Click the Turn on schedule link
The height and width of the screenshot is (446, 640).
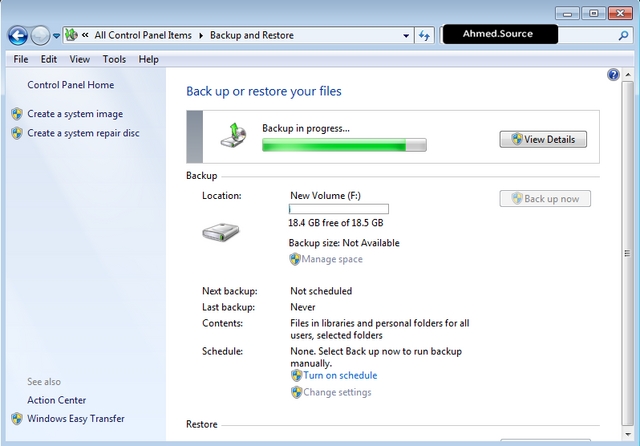tap(340, 375)
